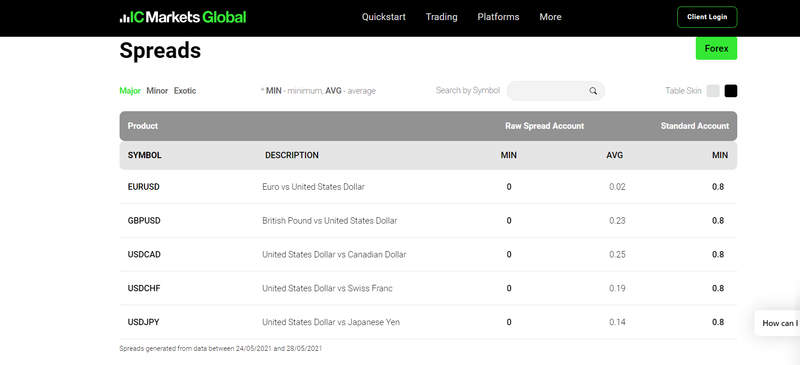The width and height of the screenshot is (800, 365).
Task: Click the EURUSD average spread 0.02
Action: coord(617,187)
